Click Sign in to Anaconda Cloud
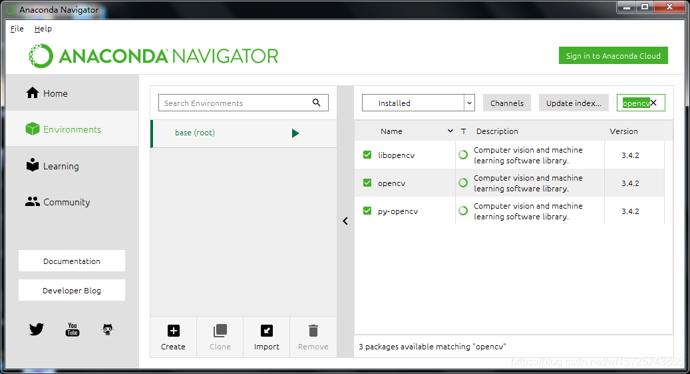This screenshot has height=374, width=690. tap(613, 56)
